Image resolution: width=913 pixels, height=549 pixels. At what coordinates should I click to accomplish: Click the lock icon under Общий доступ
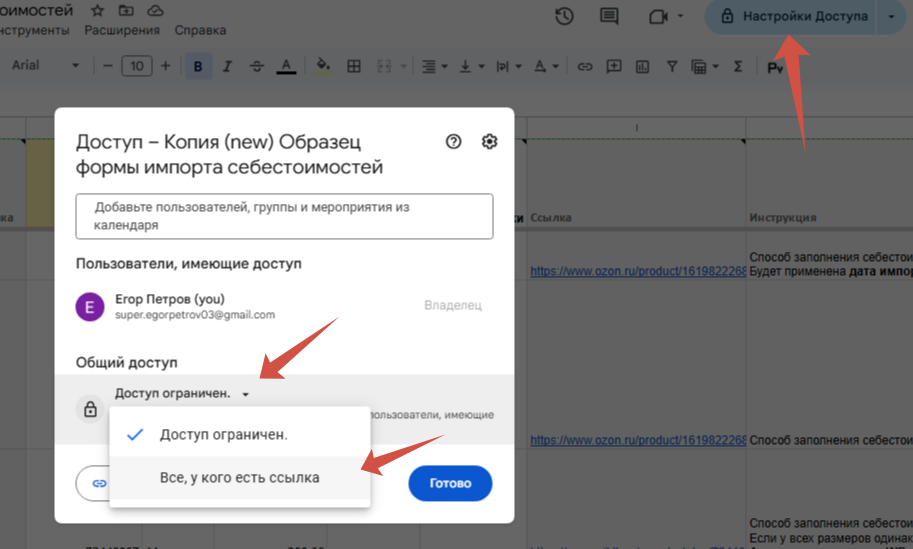pos(90,409)
